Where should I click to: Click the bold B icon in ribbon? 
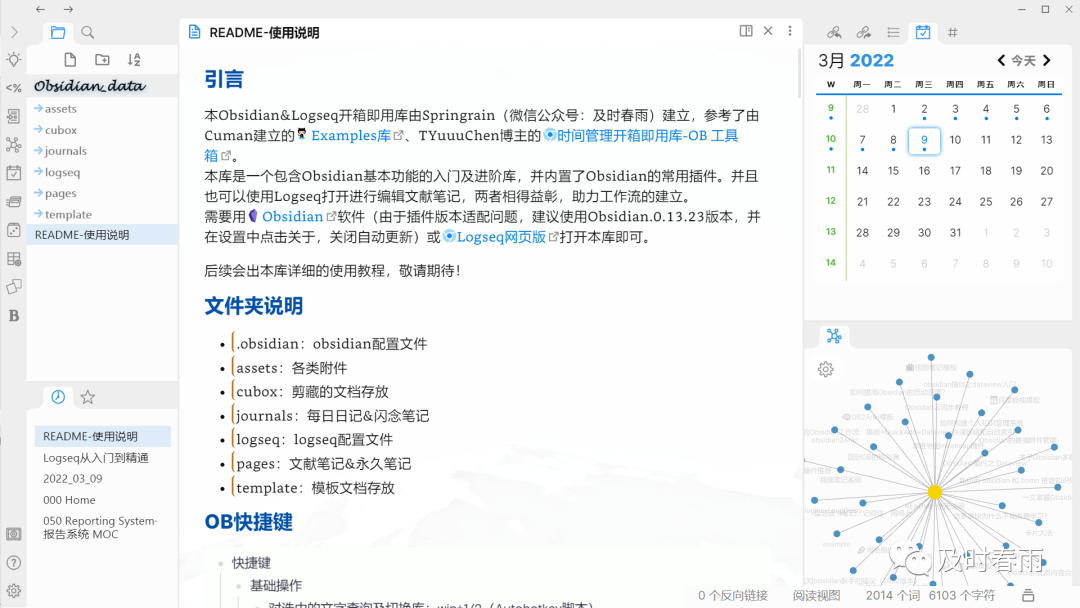point(14,315)
